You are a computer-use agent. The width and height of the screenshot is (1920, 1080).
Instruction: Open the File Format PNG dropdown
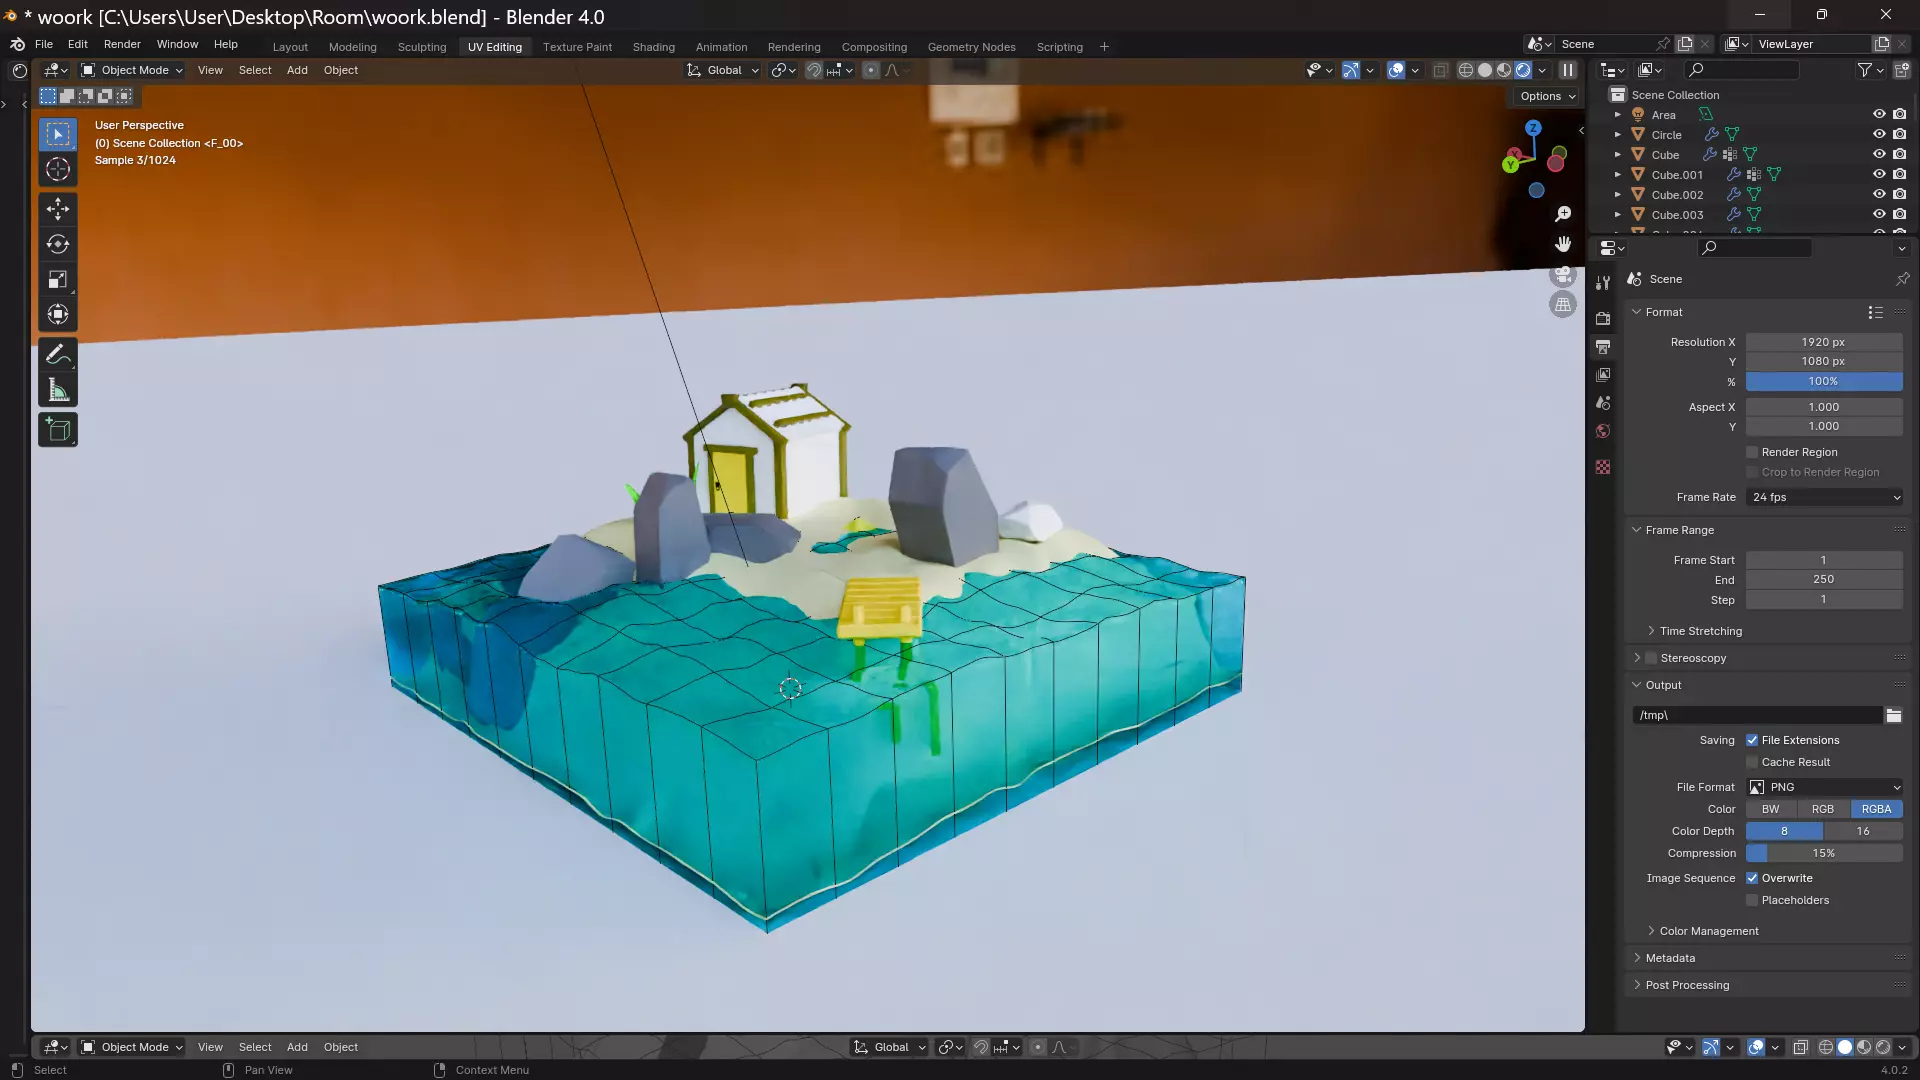pos(1824,787)
